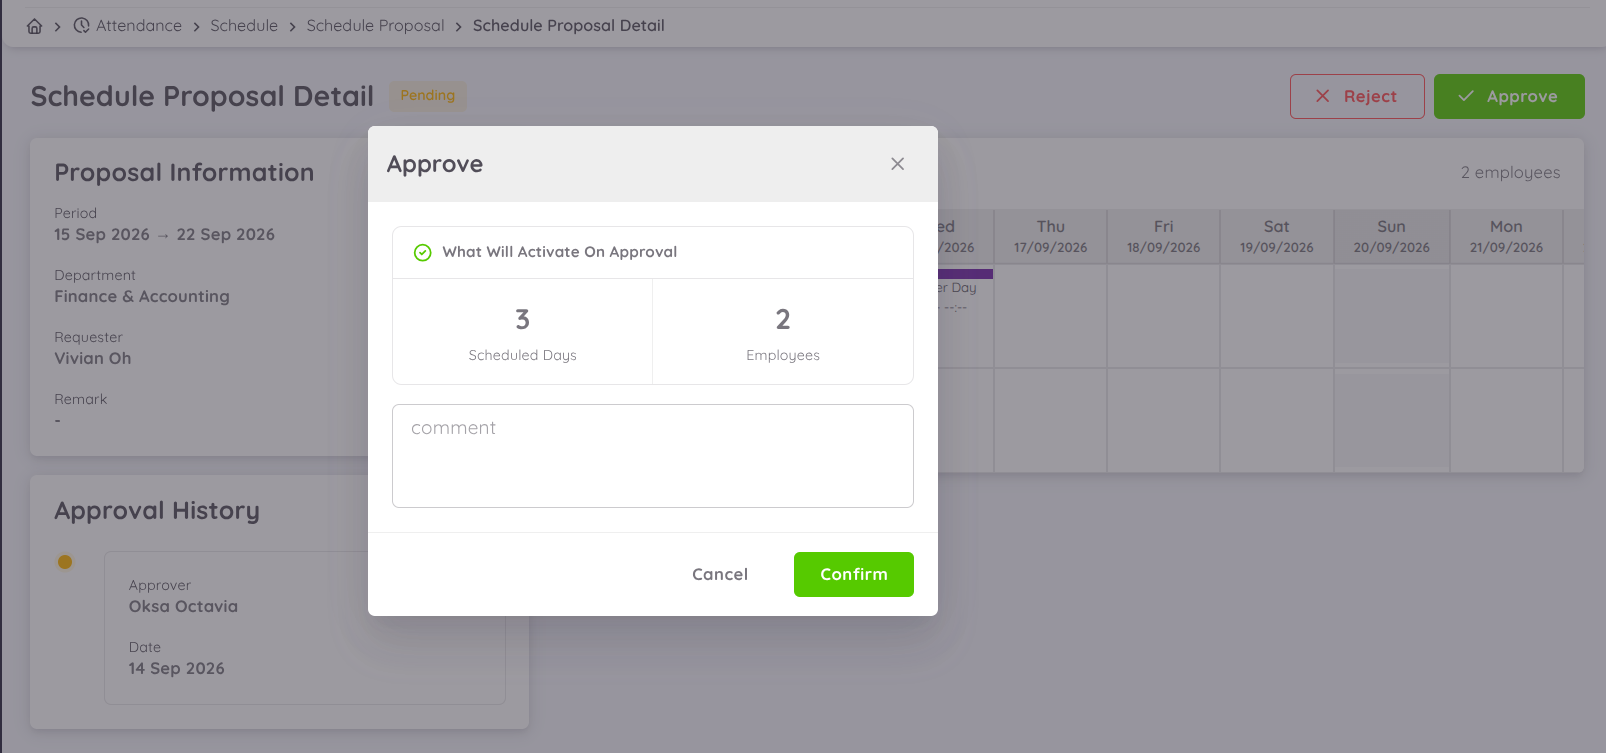Click the period '15 Sep 2026 → 22 Sep 2026'
Image resolution: width=1606 pixels, height=753 pixels.
[164, 235]
